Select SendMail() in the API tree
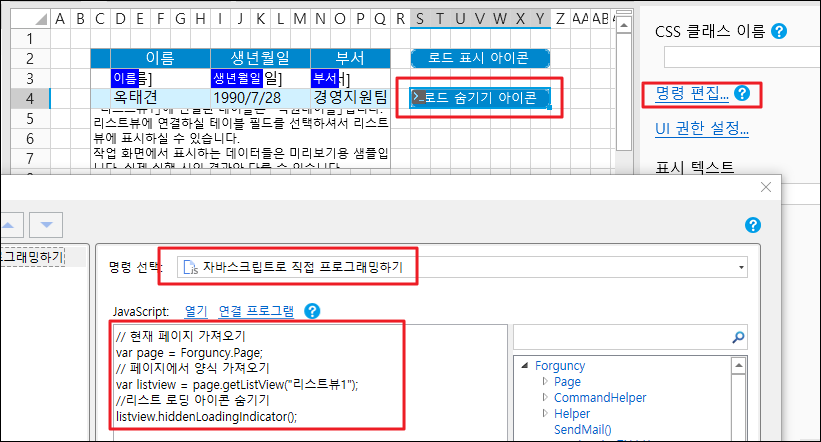This screenshot has width=821, height=442. (x=583, y=429)
